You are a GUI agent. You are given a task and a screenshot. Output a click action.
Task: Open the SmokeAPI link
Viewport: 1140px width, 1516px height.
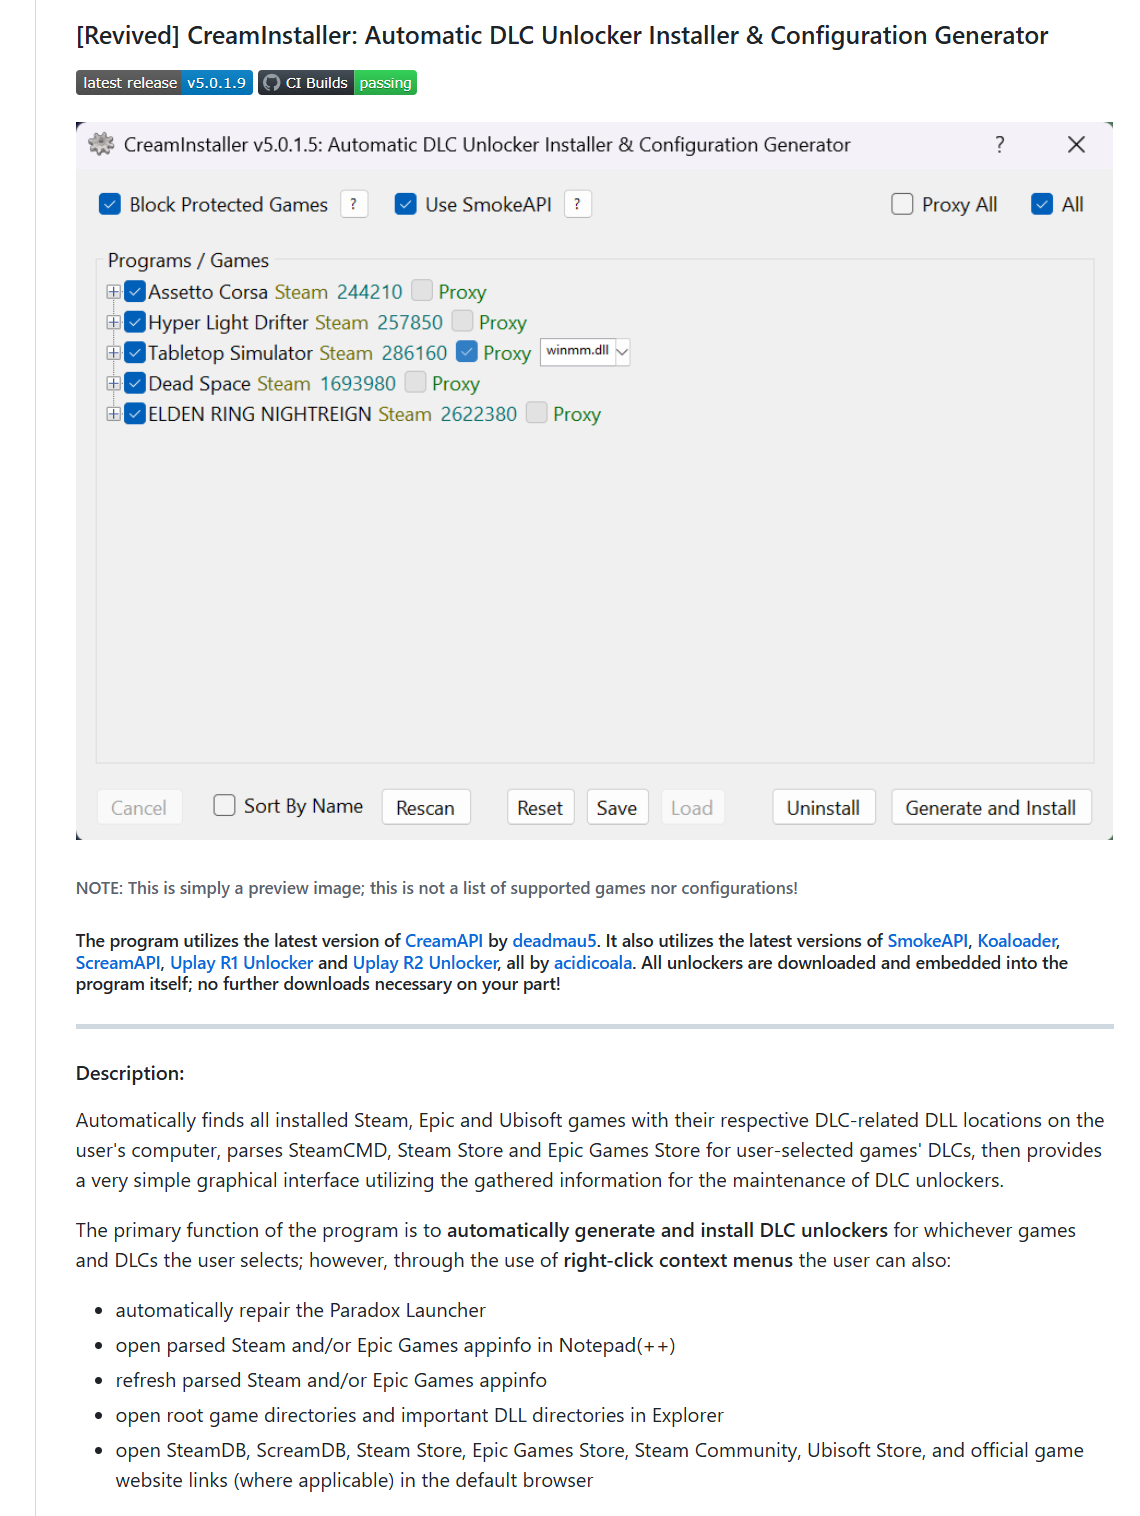[x=927, y=941]
